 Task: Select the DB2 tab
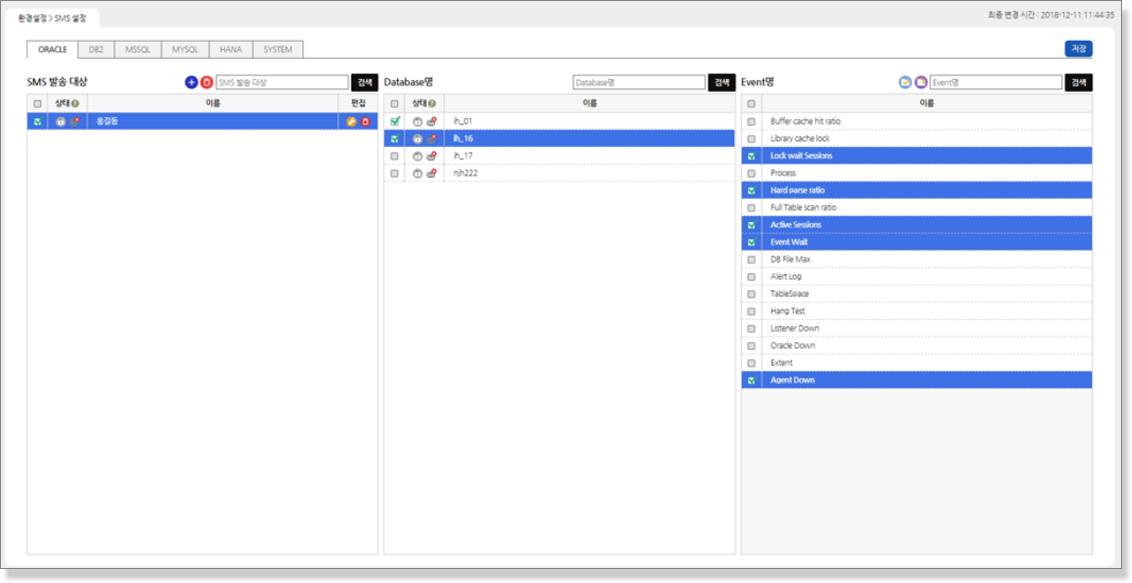pos(96,49)
